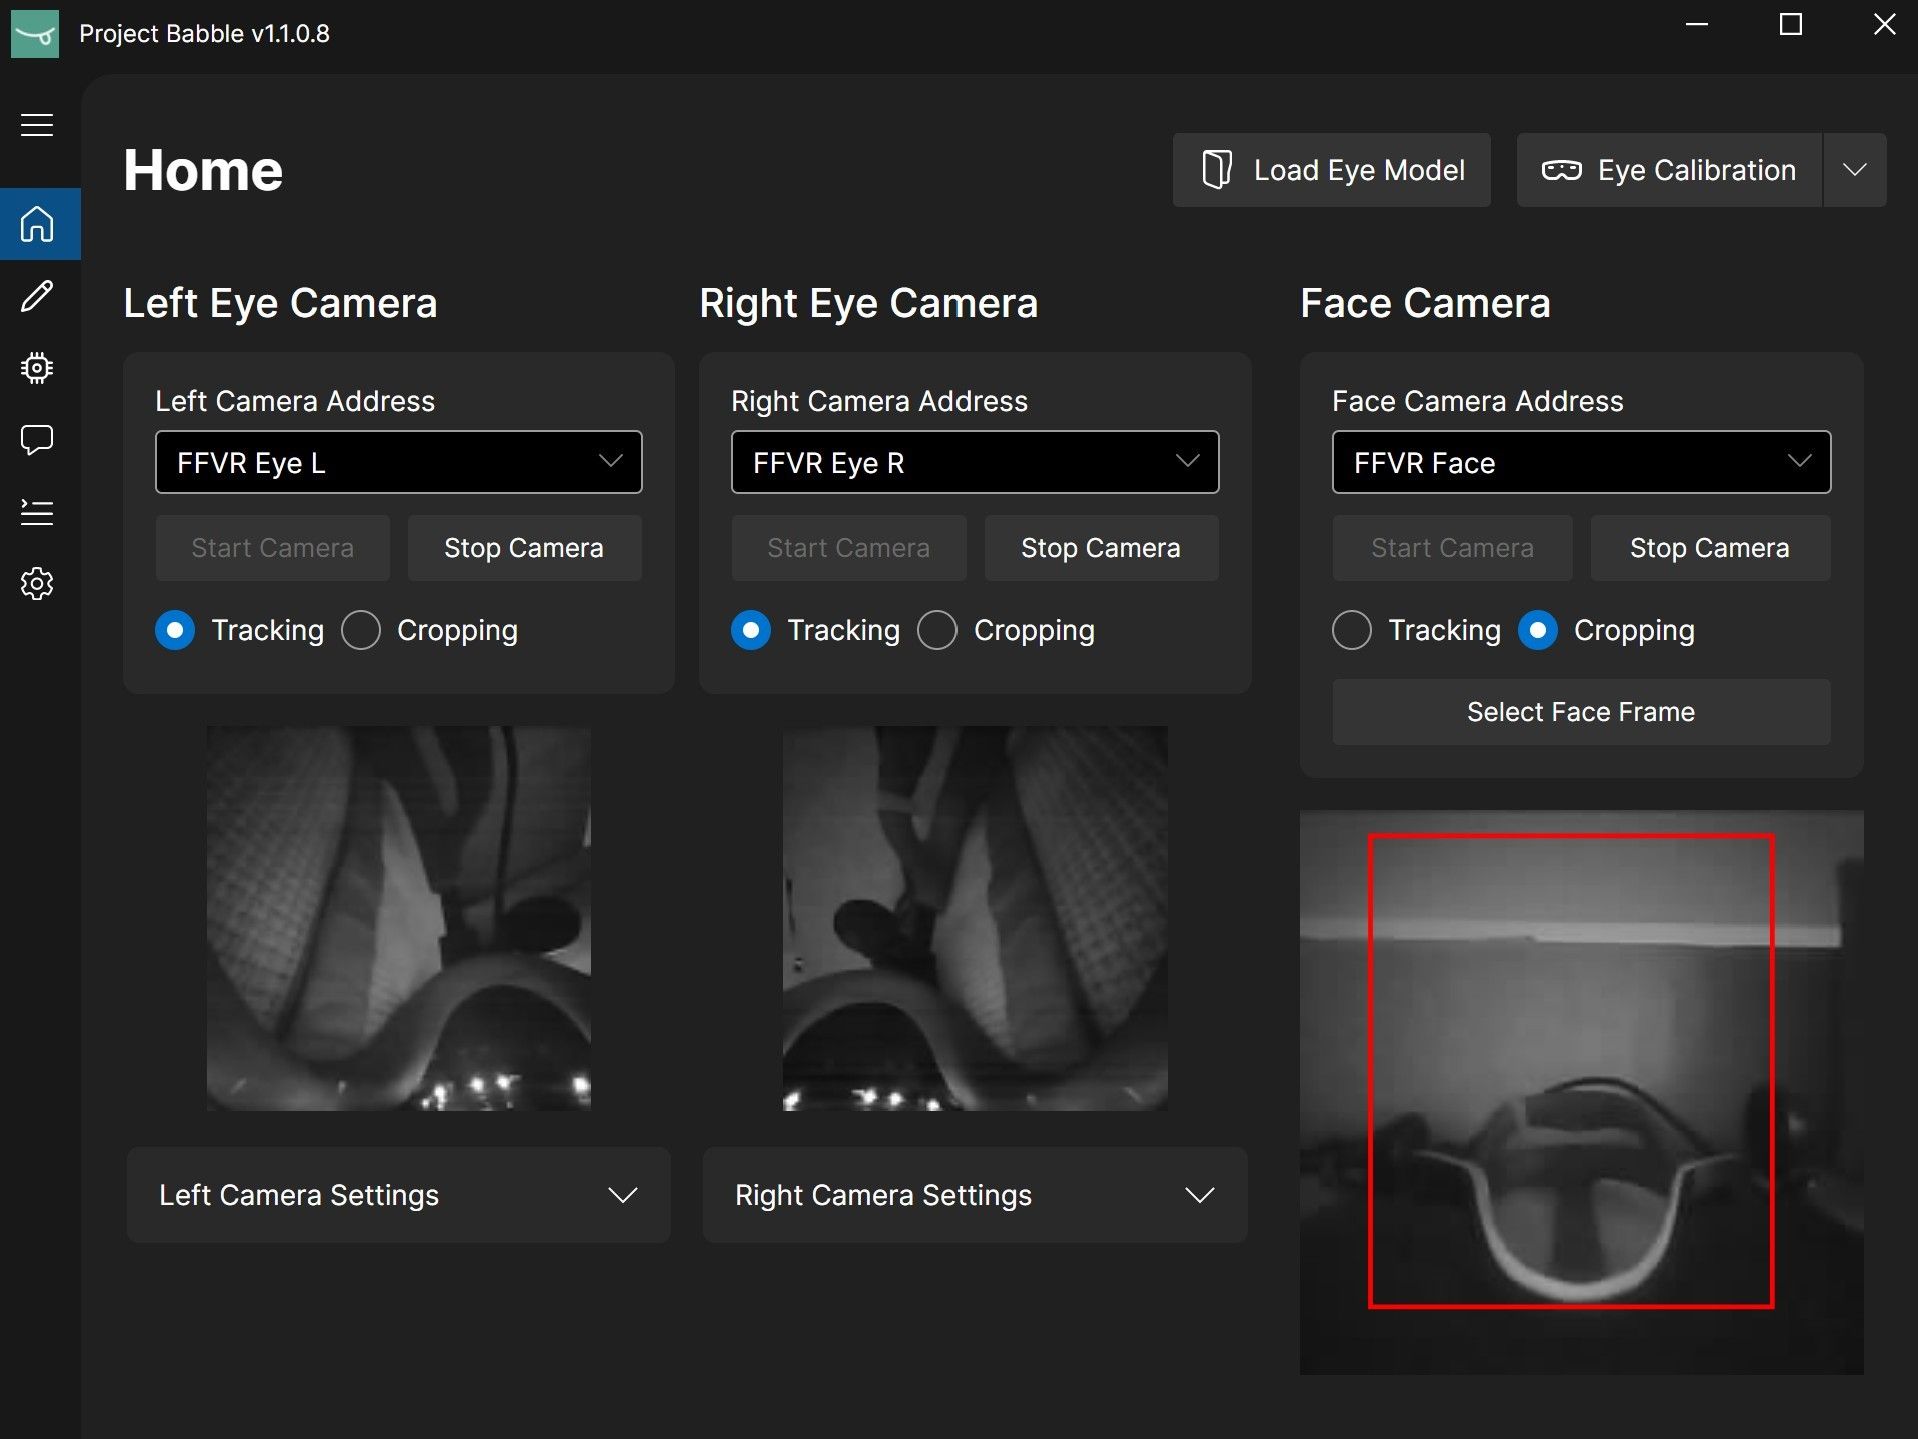Expand Right Camera Settings

975,1195
